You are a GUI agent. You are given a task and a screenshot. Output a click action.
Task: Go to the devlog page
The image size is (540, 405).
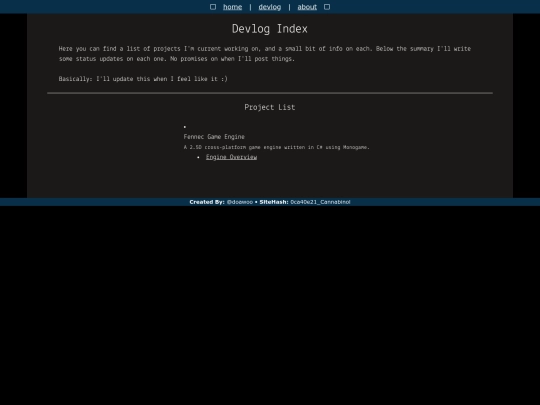[x=270, y=7]
